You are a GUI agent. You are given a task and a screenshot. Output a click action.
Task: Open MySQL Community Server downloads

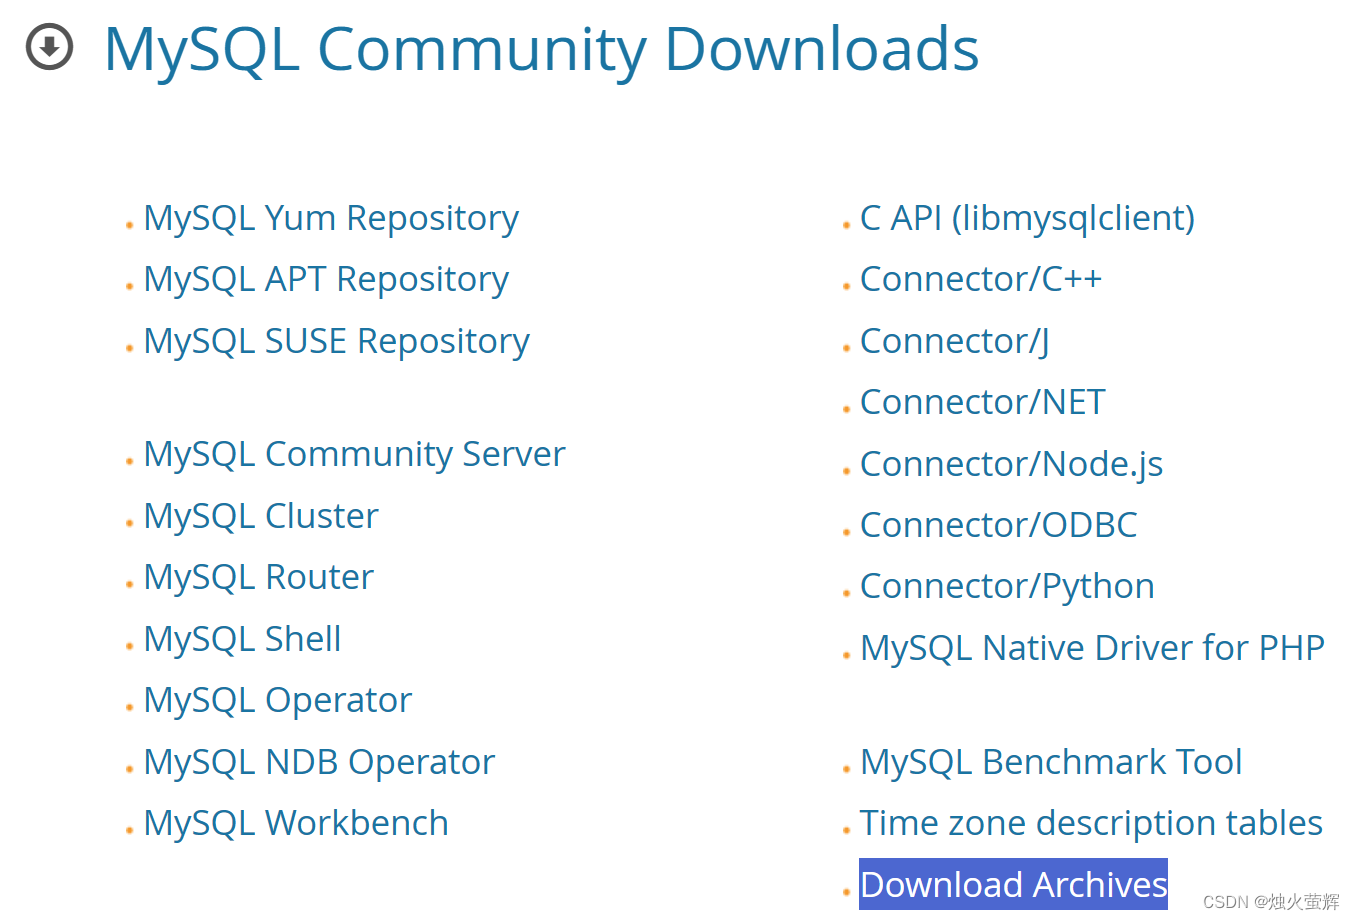pyautogui.click(x=354, y=454)
